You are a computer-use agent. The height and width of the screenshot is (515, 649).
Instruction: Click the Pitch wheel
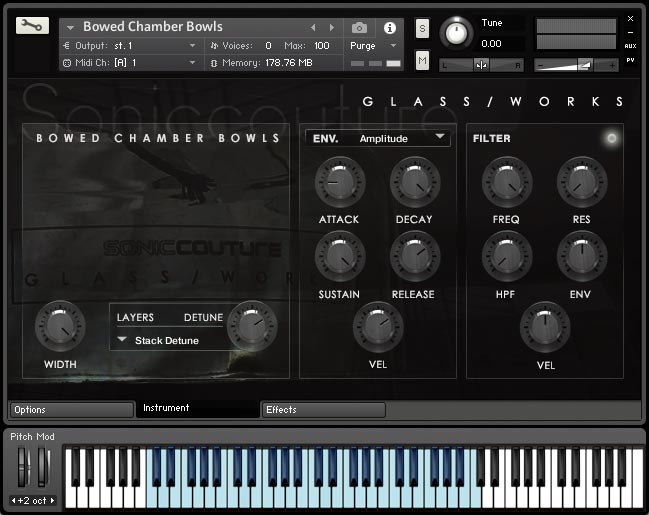(x=24, y=467)
